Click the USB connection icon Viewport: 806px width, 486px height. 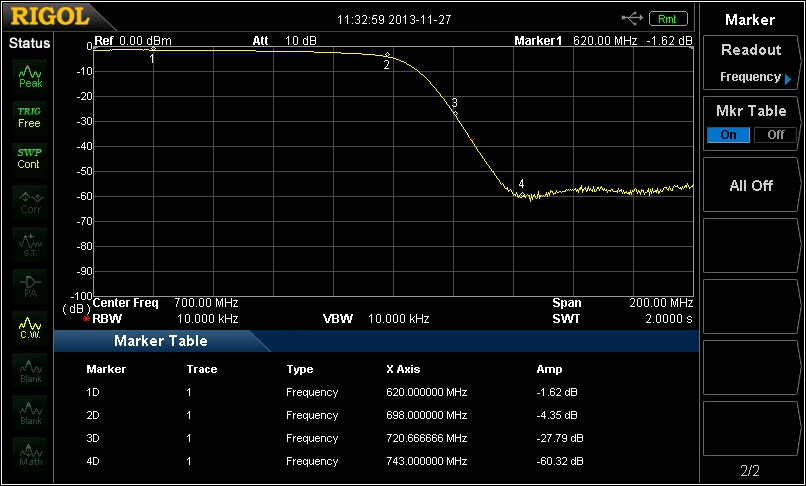click(632, 18)
